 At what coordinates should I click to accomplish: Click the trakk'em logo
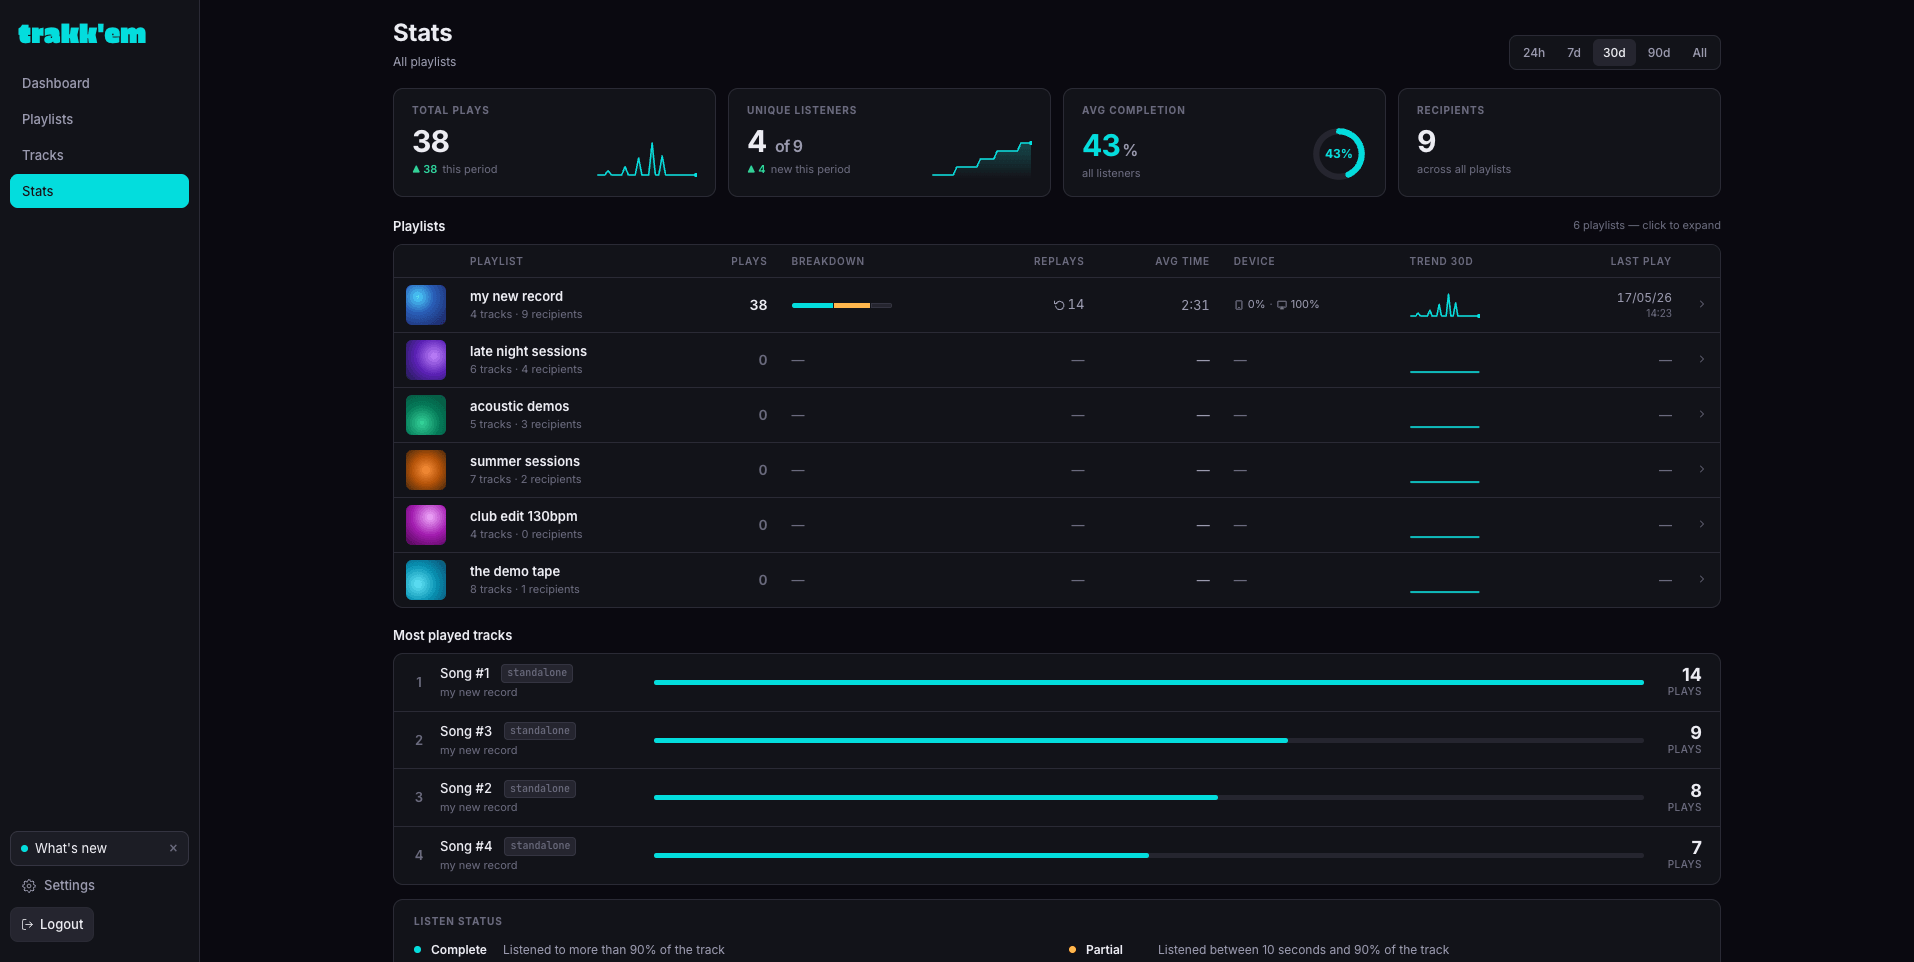pos(82,34)
